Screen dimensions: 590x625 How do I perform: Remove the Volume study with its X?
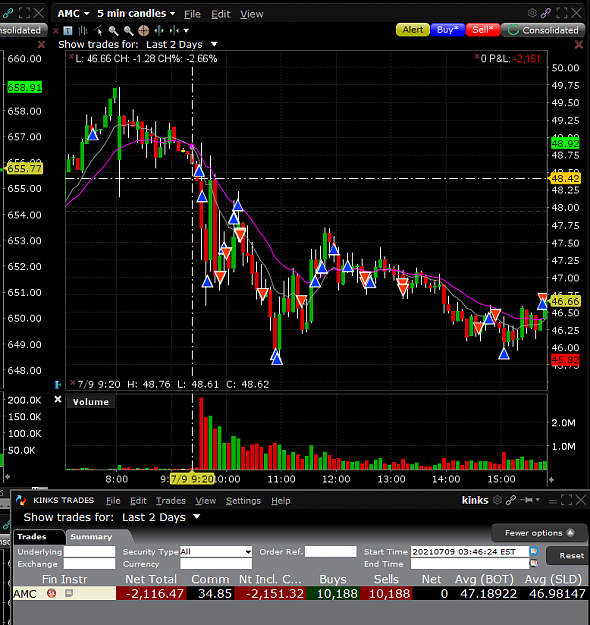point(58,399)
